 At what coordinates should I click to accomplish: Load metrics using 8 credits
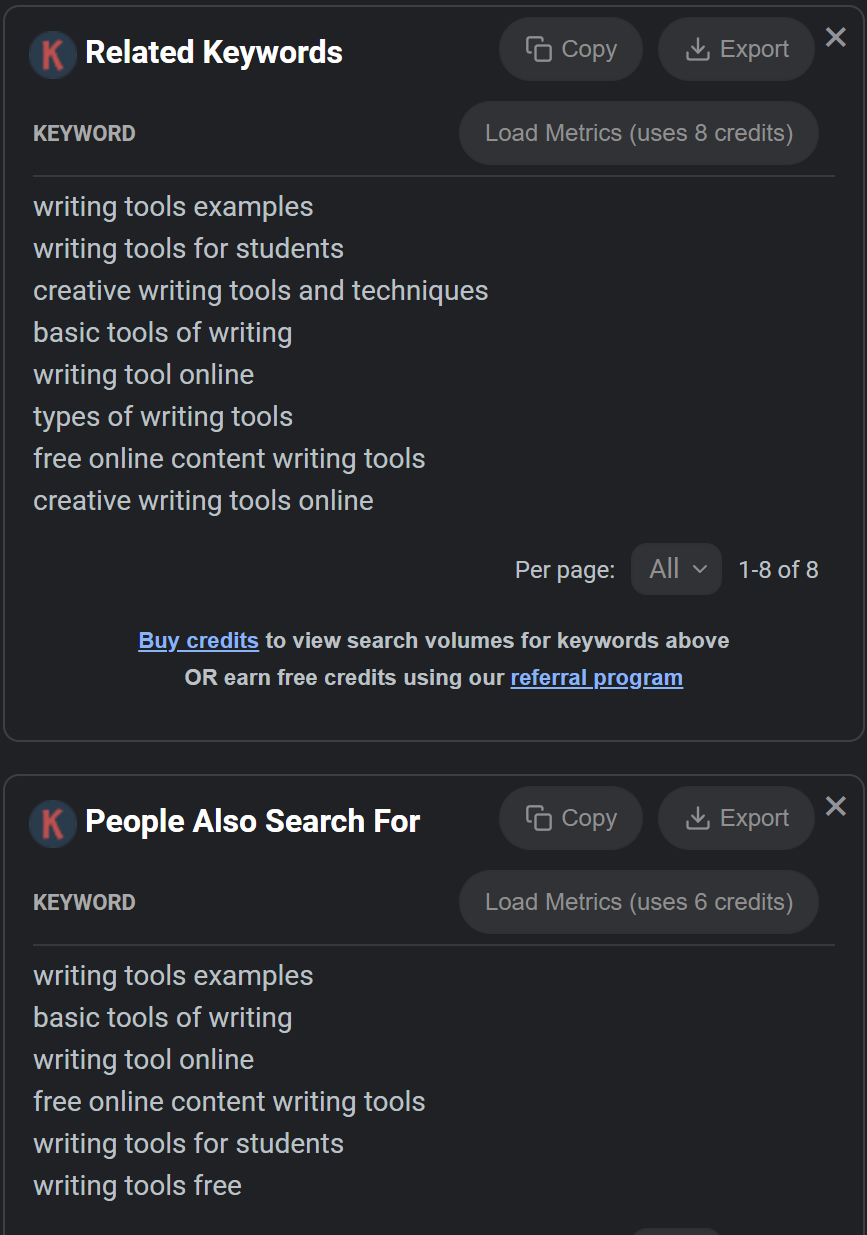[639, 133]
